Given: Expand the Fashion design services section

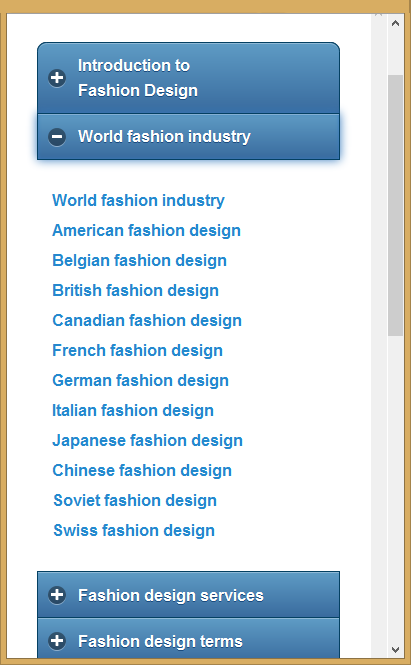Looking at the screenshot, I should pyautogui.click(x=188, y=595).
